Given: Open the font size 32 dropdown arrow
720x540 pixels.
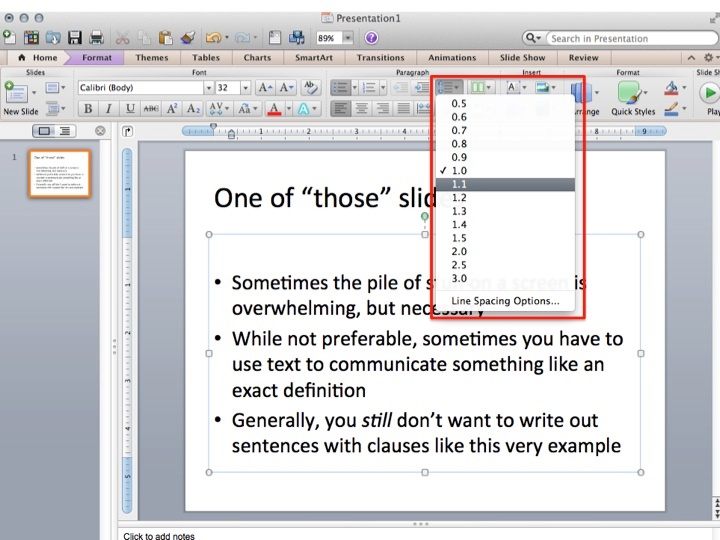Looking at the screenshot, I should tap(246, 88).
